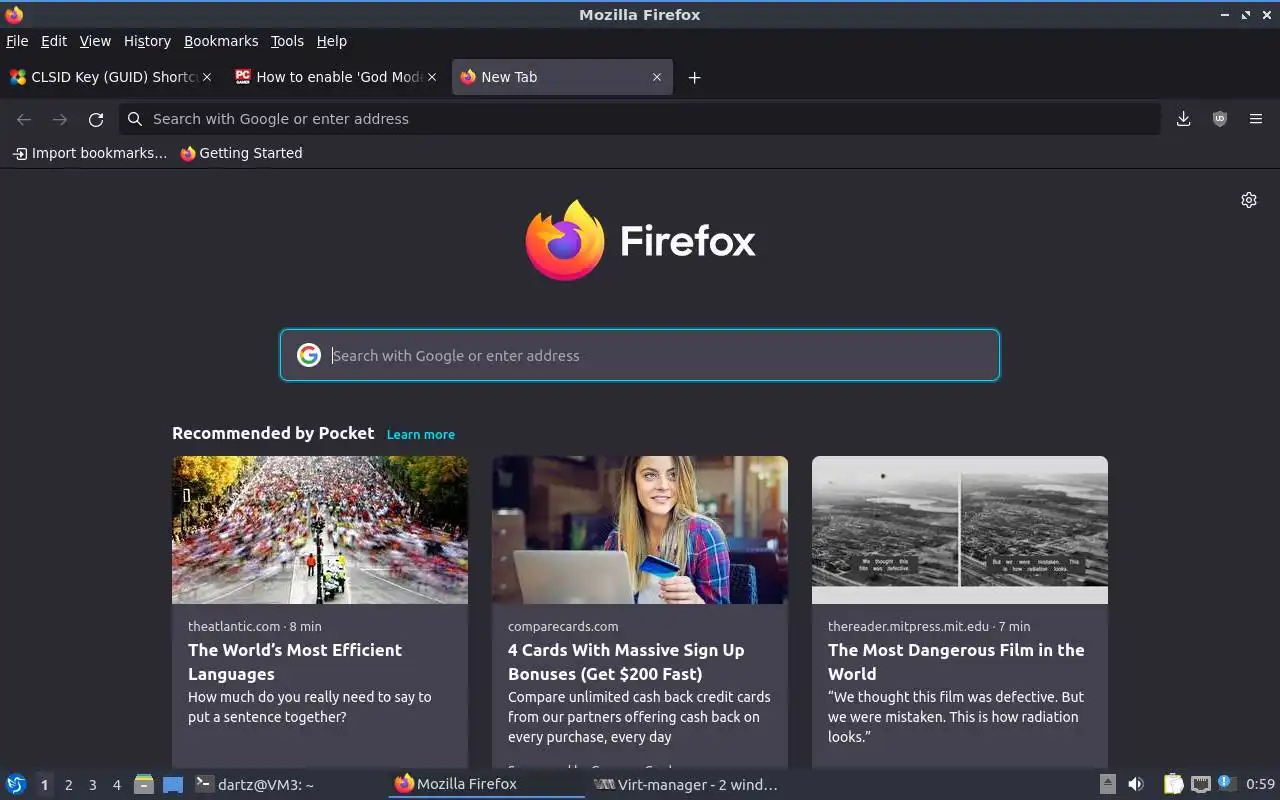Switch to workspace 1 in the taskbar
Screen dimensions: 1280x800
44,785
